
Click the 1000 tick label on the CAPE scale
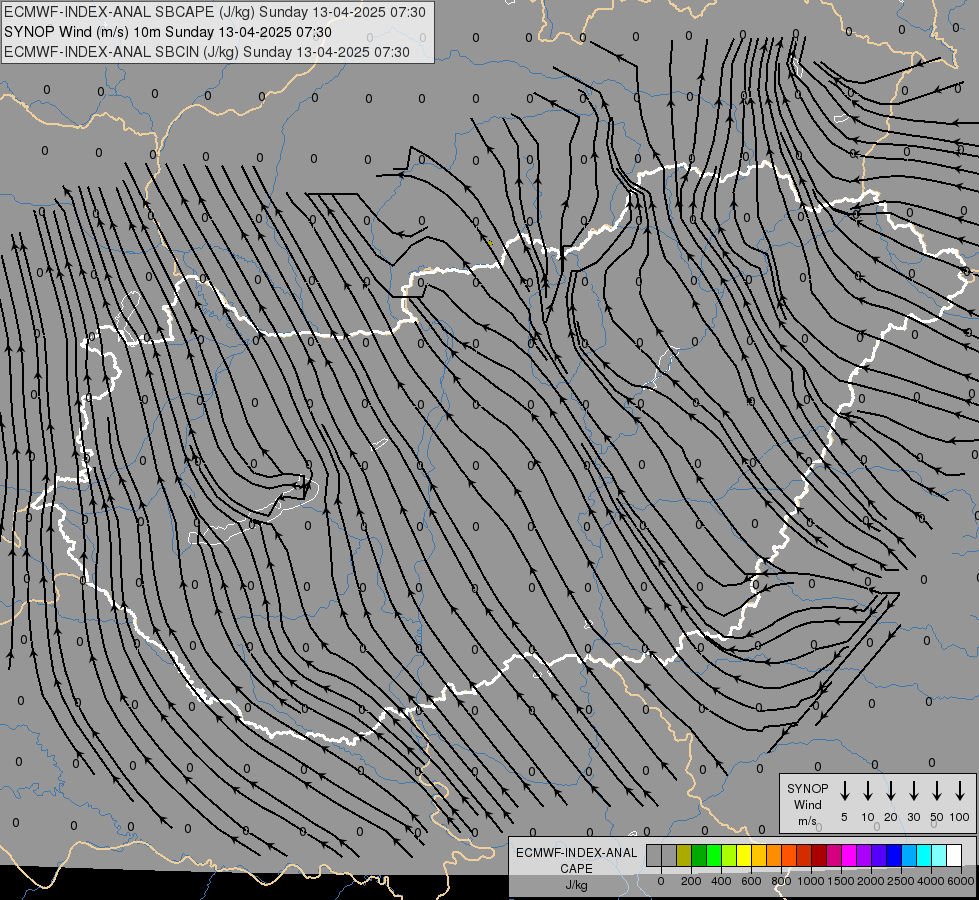pyautogui.click(x=810, y=881)
